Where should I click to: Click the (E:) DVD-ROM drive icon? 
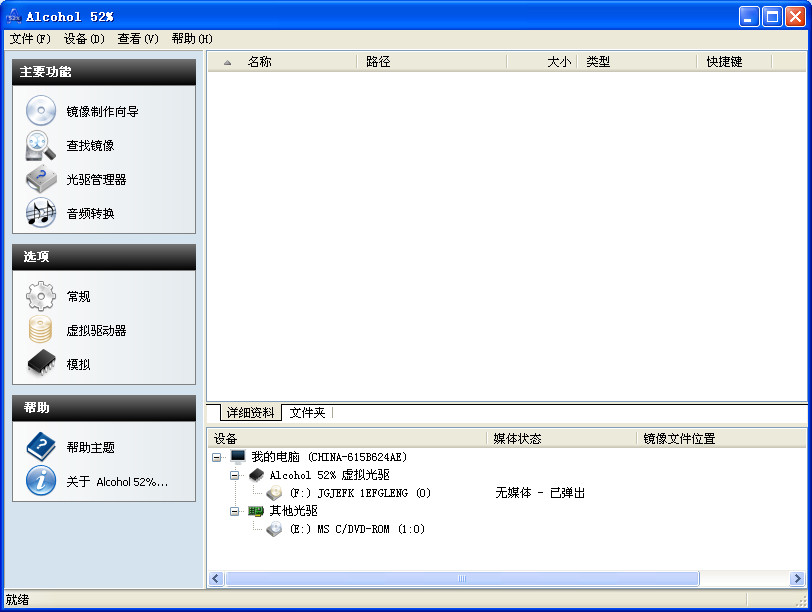point(274,529)
